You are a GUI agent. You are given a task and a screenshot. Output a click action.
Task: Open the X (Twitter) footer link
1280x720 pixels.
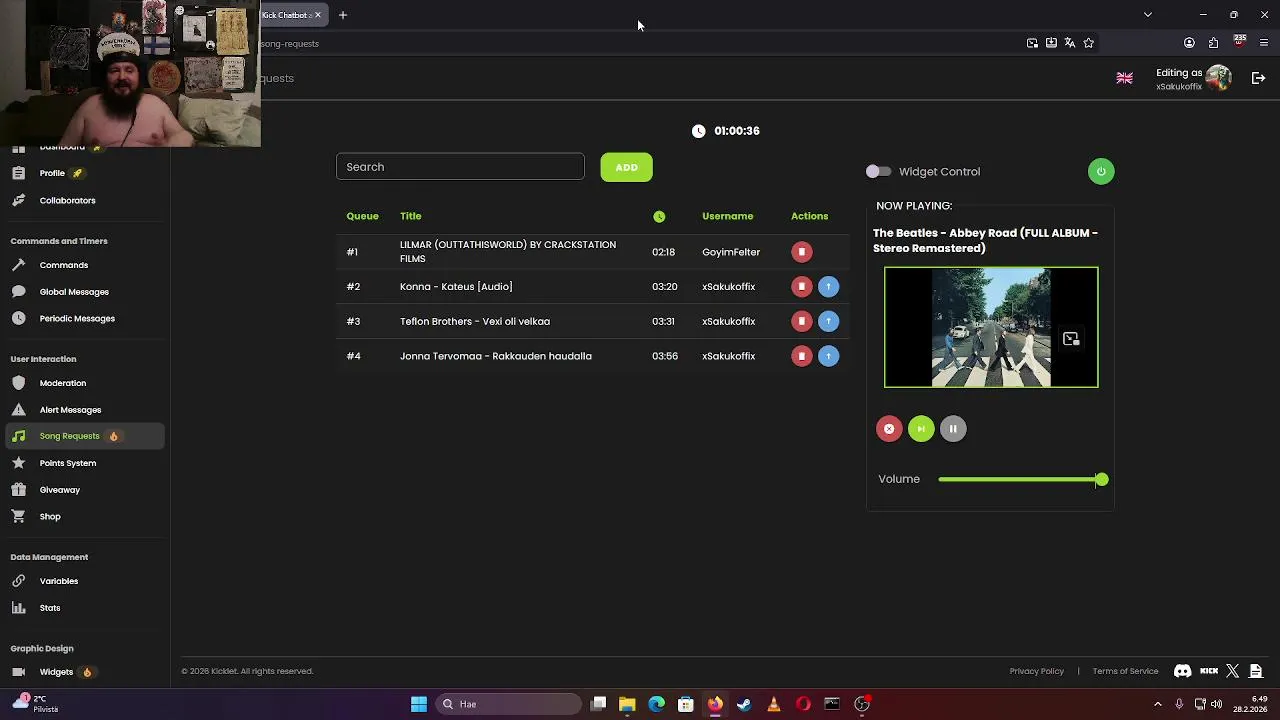[x=1232, y=671]
